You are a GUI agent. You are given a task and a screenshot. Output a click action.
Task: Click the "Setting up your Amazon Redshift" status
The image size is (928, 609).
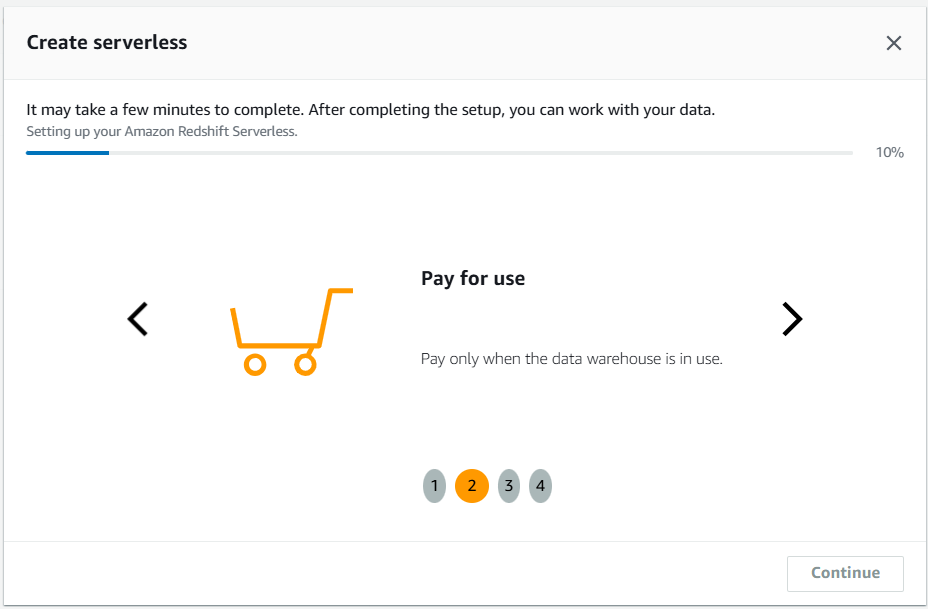[161, 131]
